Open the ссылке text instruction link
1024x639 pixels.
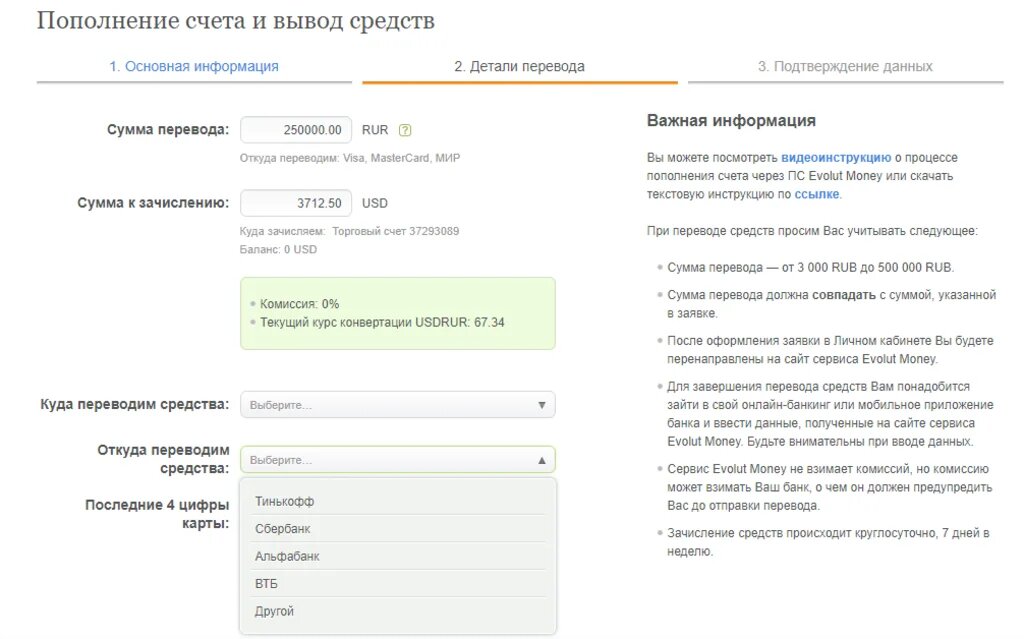pos(816,194)
